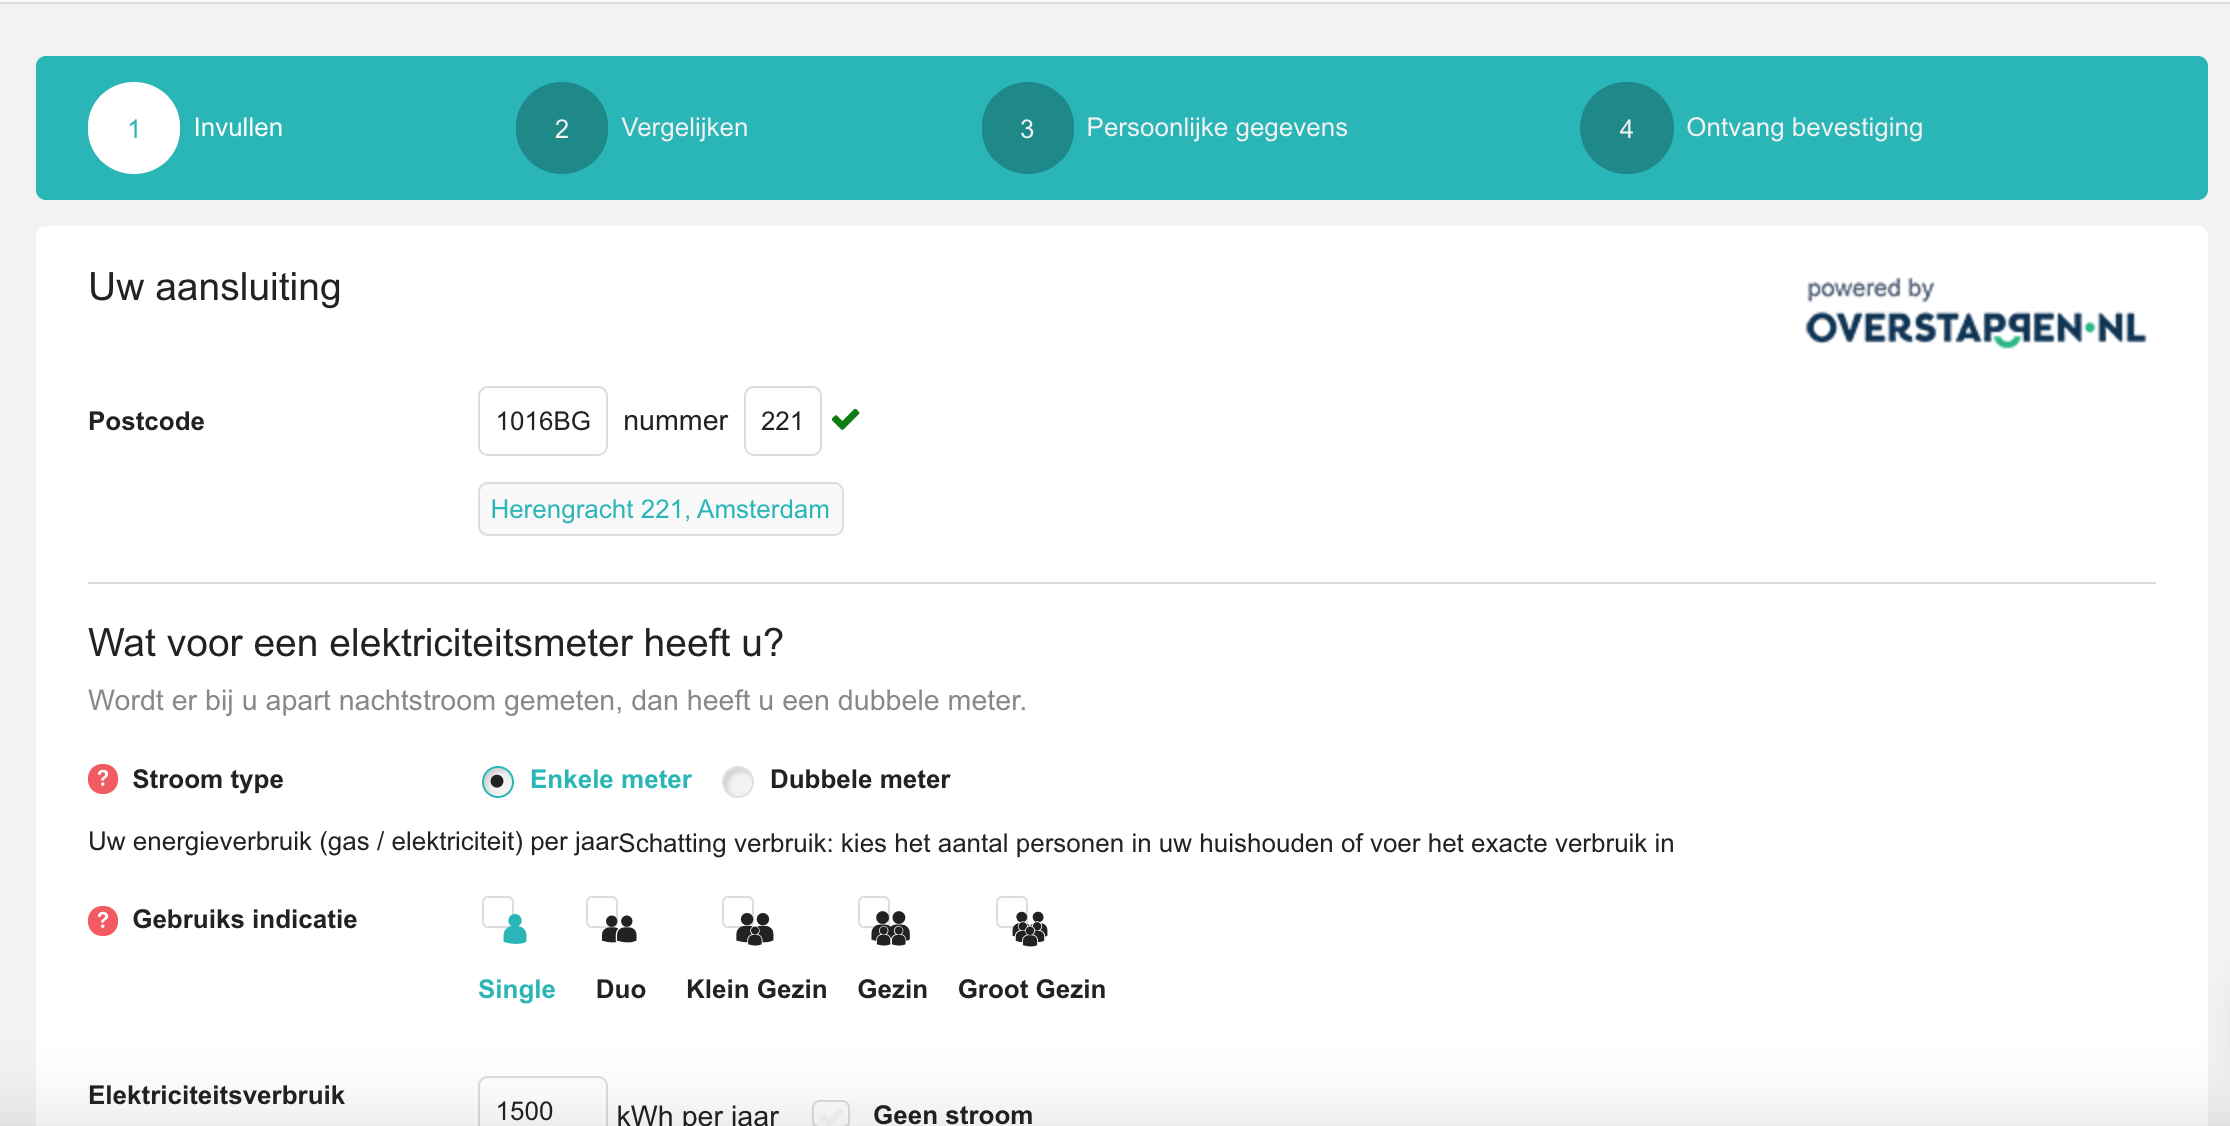
Task: Click the Enkele meter label
Action: 611,779
